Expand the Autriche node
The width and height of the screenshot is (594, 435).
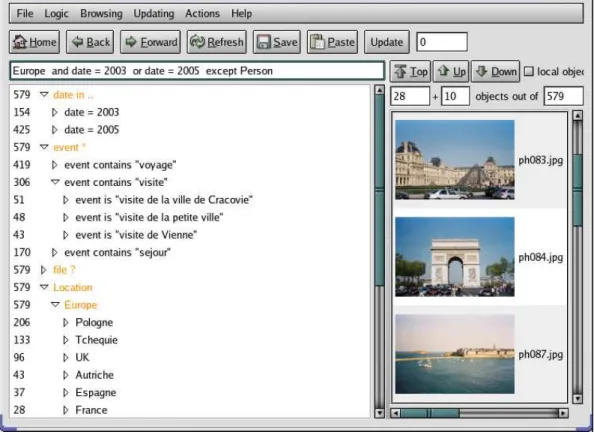(x=66, y=375)
